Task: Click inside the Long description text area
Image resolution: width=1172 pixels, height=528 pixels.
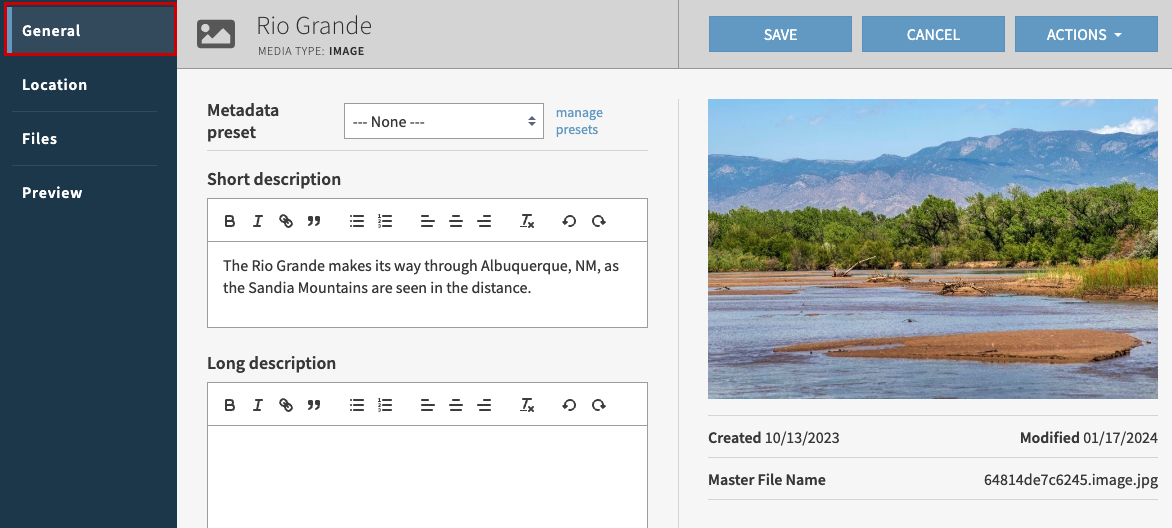Action: coord(427,476)
